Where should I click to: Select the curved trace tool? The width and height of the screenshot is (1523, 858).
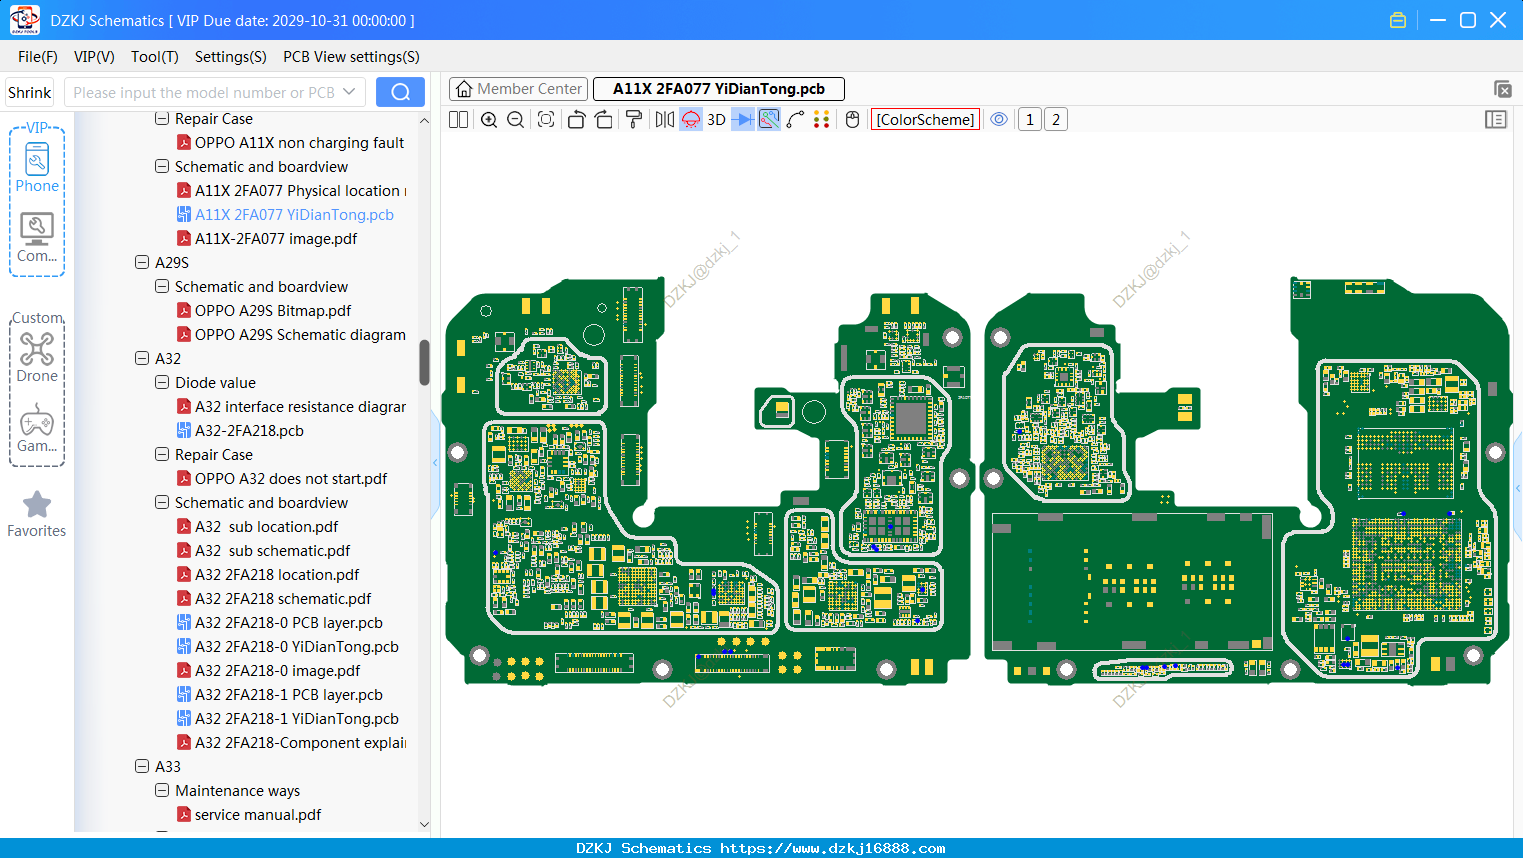click(x=796, y=120)
